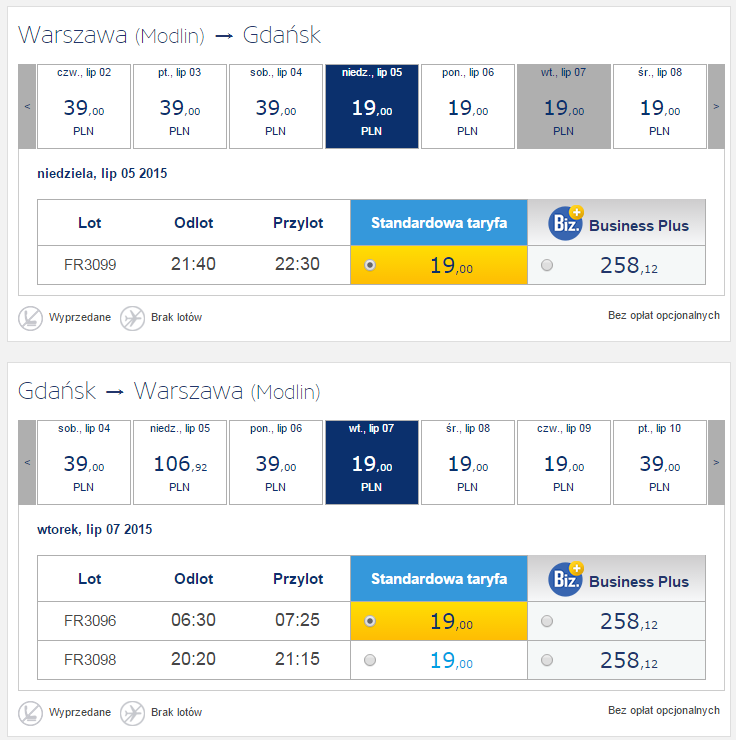This screenshot has height=740, width=736.
Task: Select Business Plus fare for flight FR3096
Action: pyautogui.click(x=547, y=621)
